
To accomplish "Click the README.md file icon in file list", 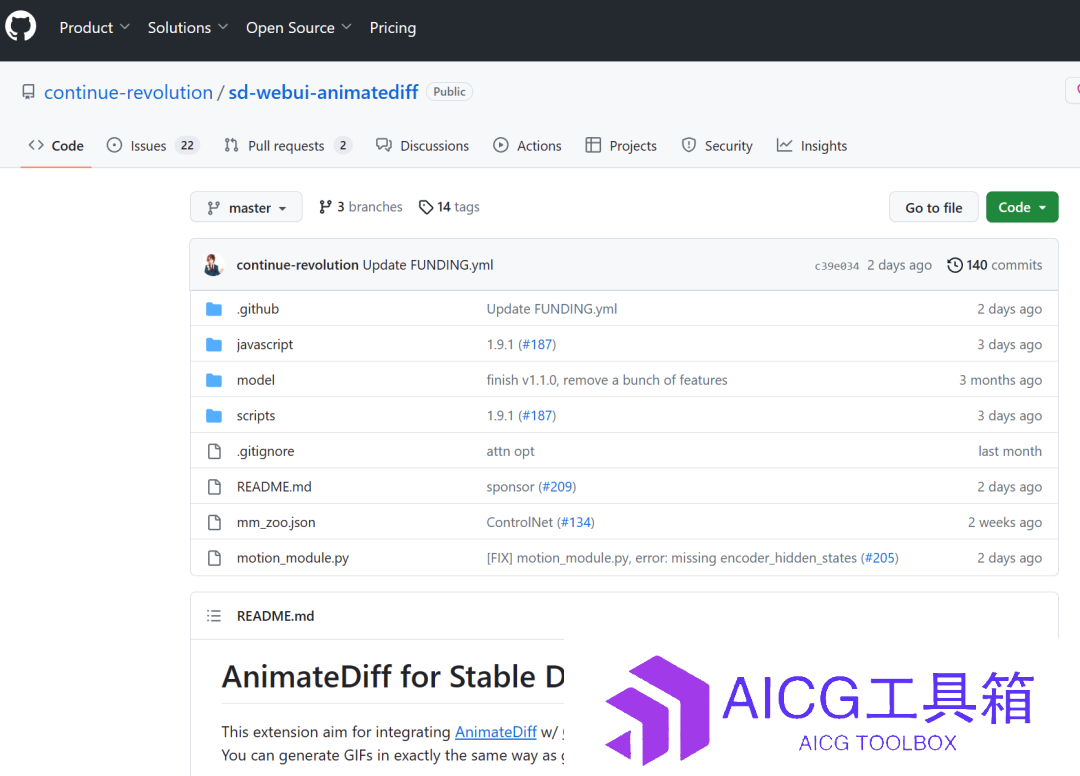I will (214, 487).
